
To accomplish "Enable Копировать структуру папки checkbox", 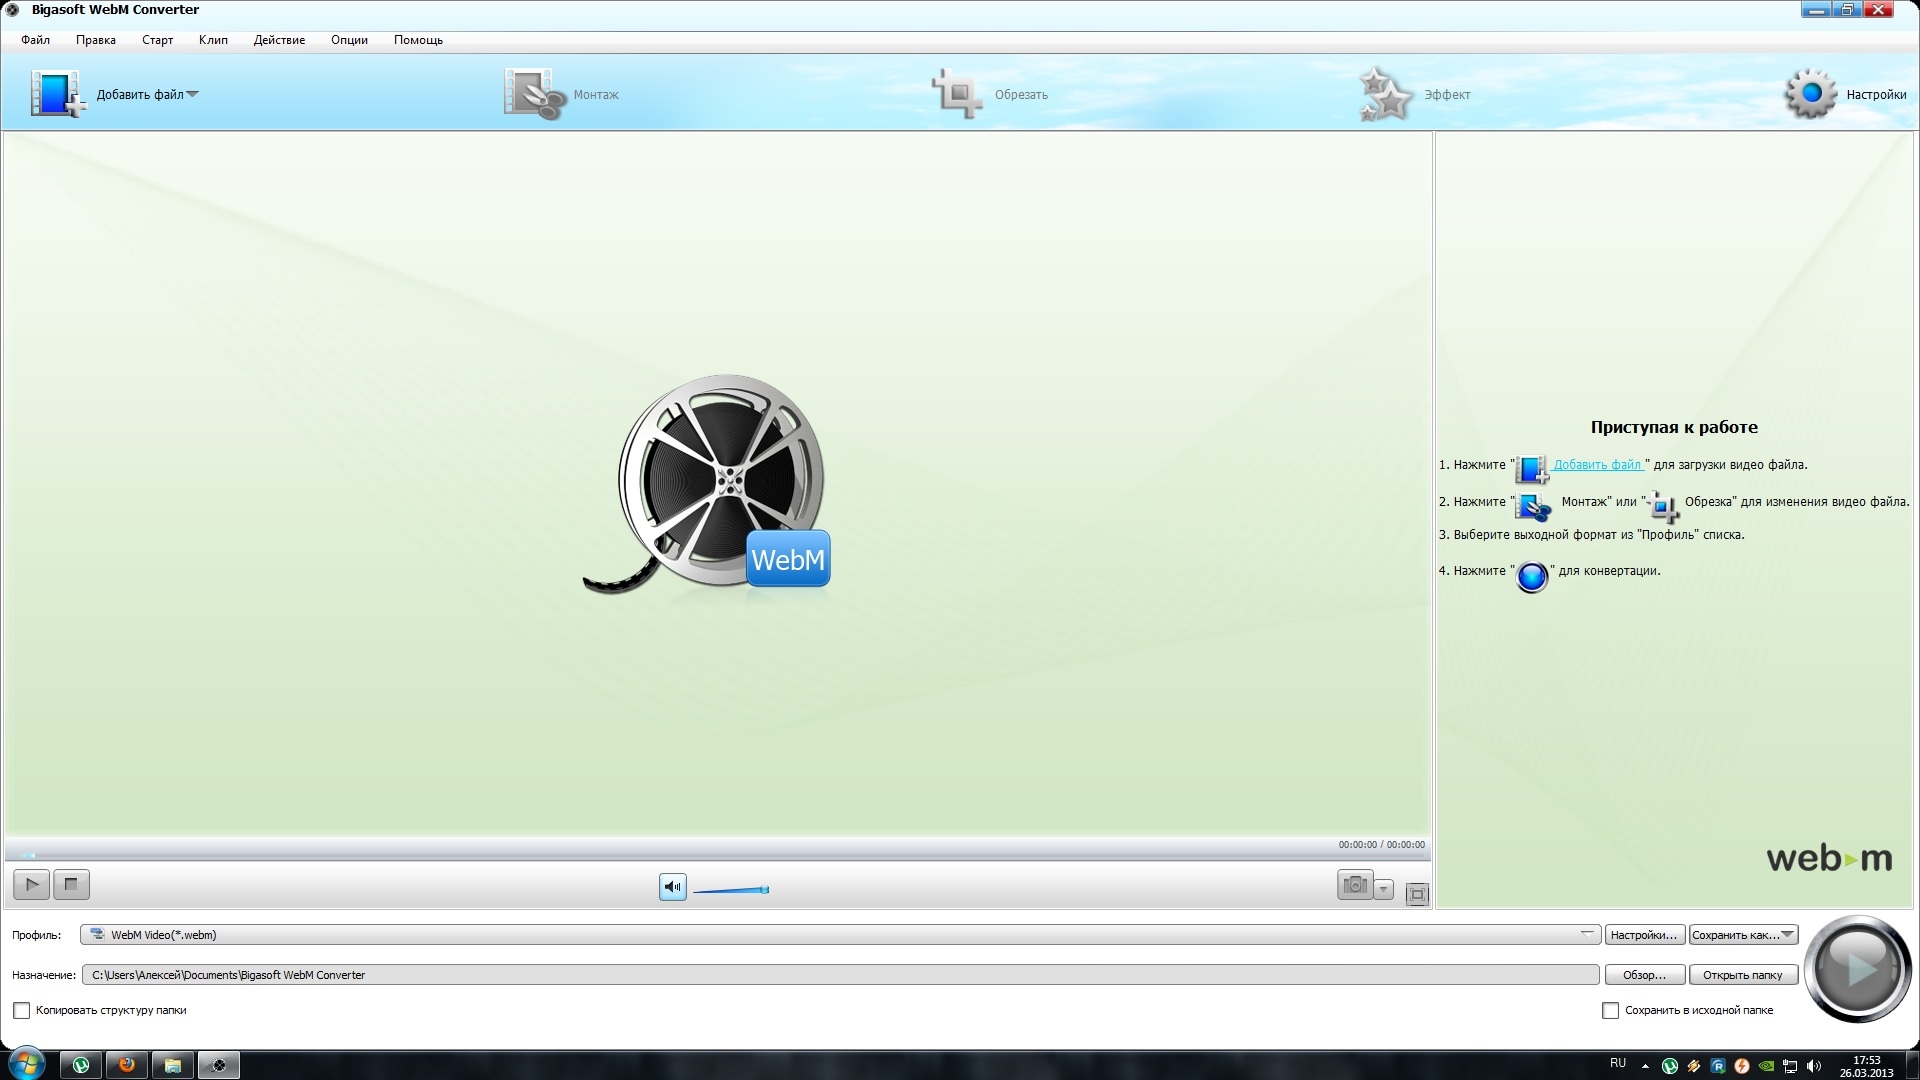I will (x=22, y=1011).
